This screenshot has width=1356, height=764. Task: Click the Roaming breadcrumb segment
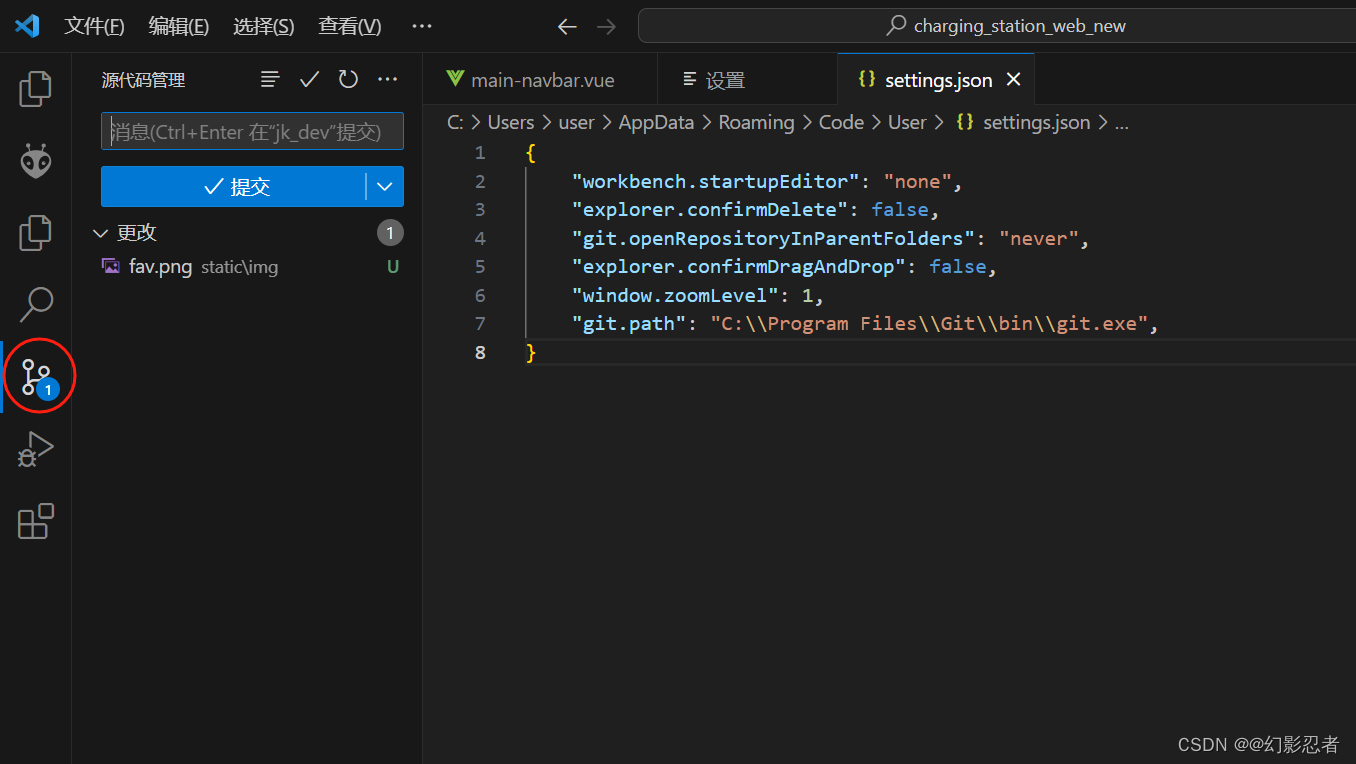pyautogui.click(x=756, y=122)
